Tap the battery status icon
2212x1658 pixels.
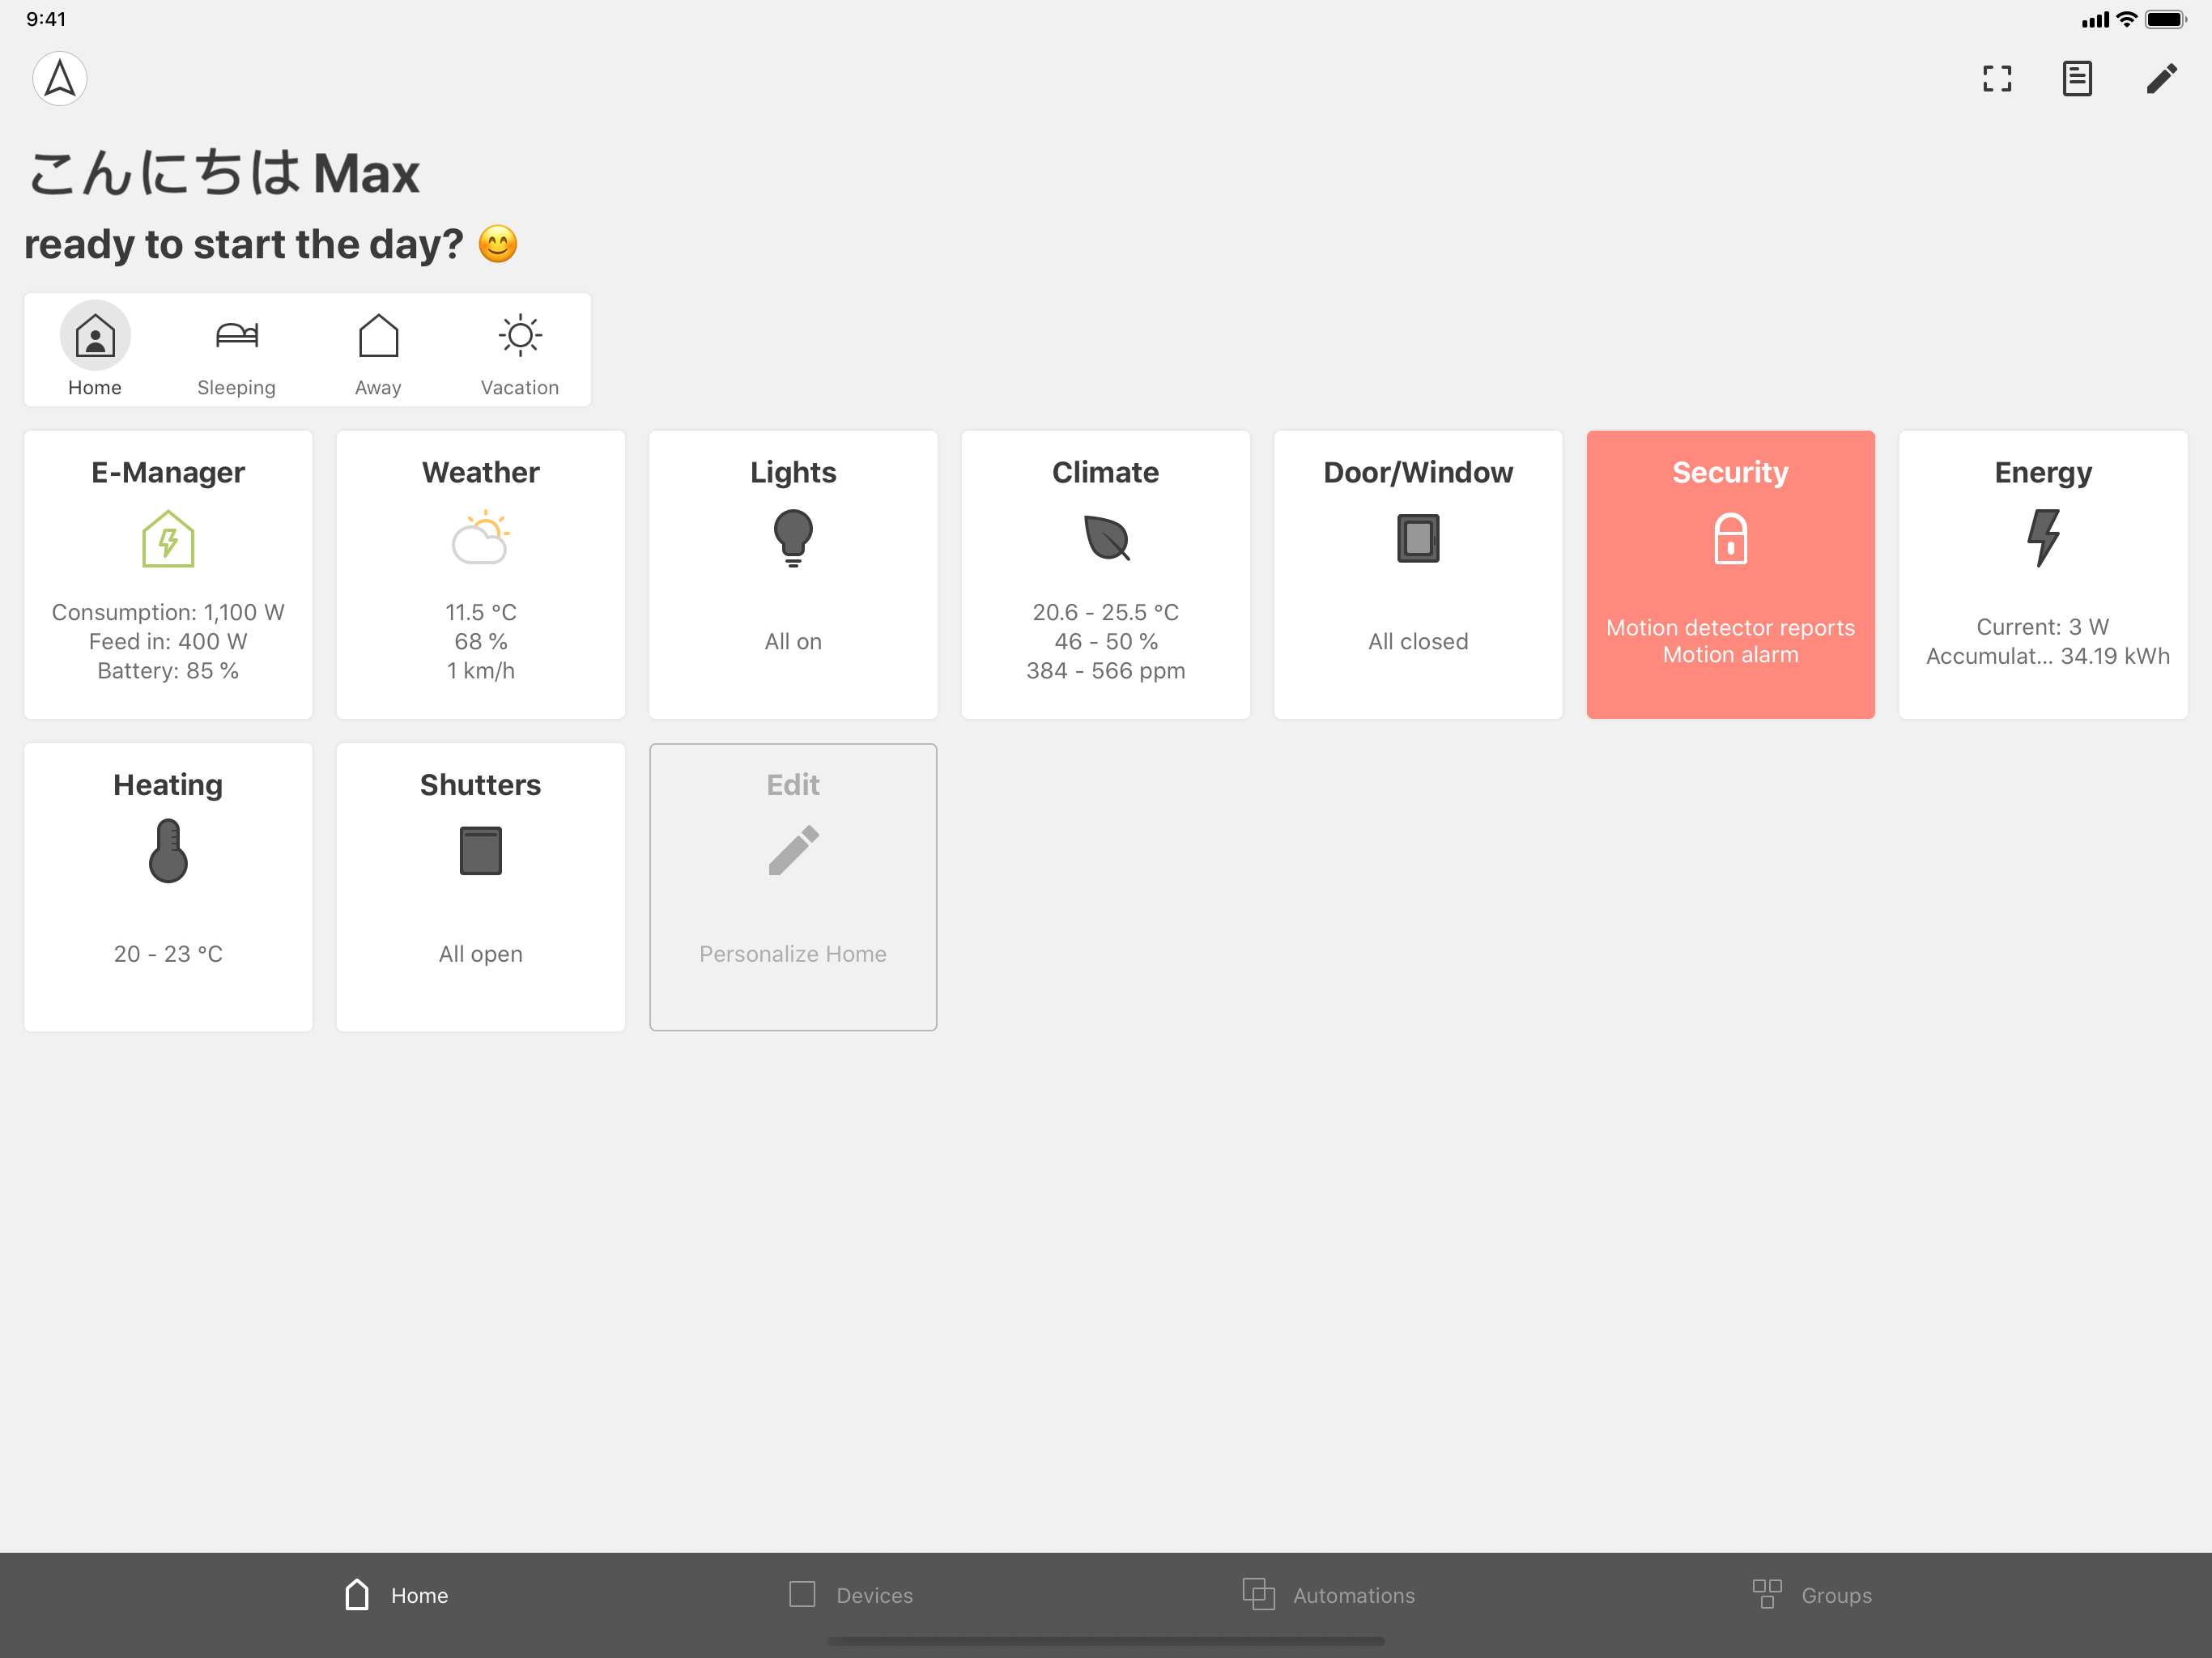pyautogui.click(x=2166, y=19)
